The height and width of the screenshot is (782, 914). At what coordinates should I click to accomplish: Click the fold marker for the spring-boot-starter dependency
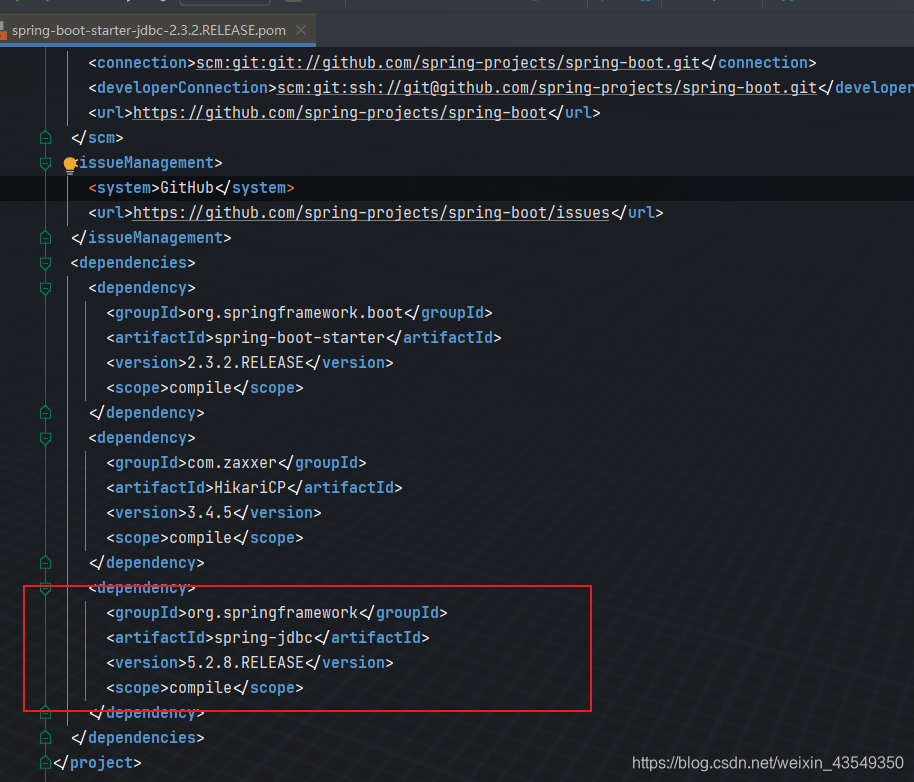pos(45,287)
